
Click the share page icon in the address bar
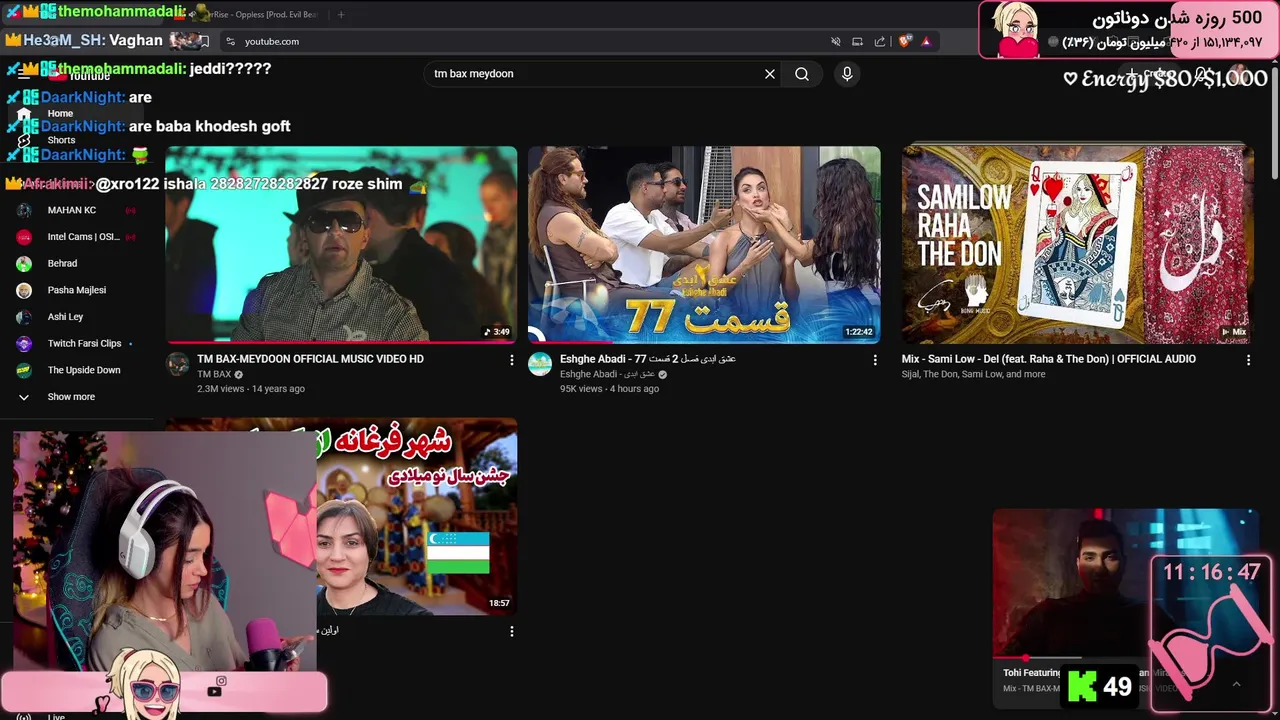coord(880,41)
